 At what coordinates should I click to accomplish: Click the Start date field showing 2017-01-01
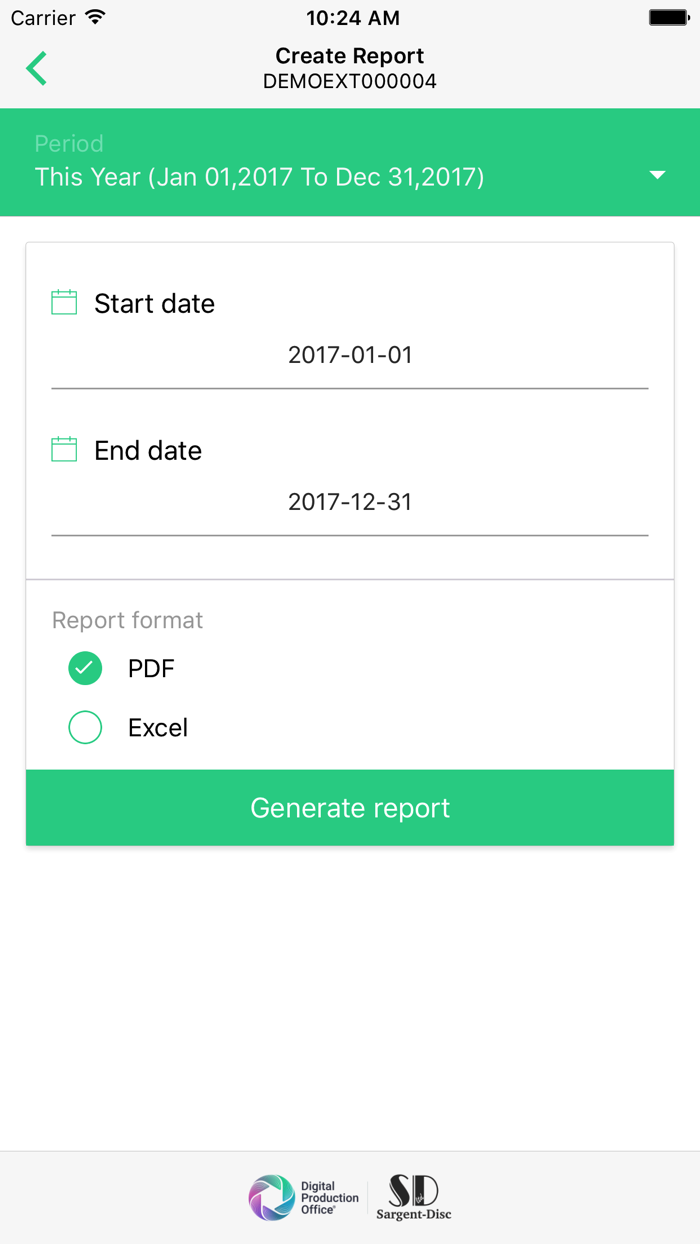point(350,355)
